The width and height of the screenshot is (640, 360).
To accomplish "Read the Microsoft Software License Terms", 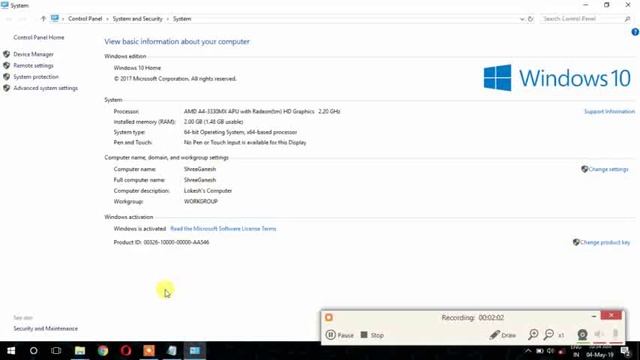I will click(223, 229).
